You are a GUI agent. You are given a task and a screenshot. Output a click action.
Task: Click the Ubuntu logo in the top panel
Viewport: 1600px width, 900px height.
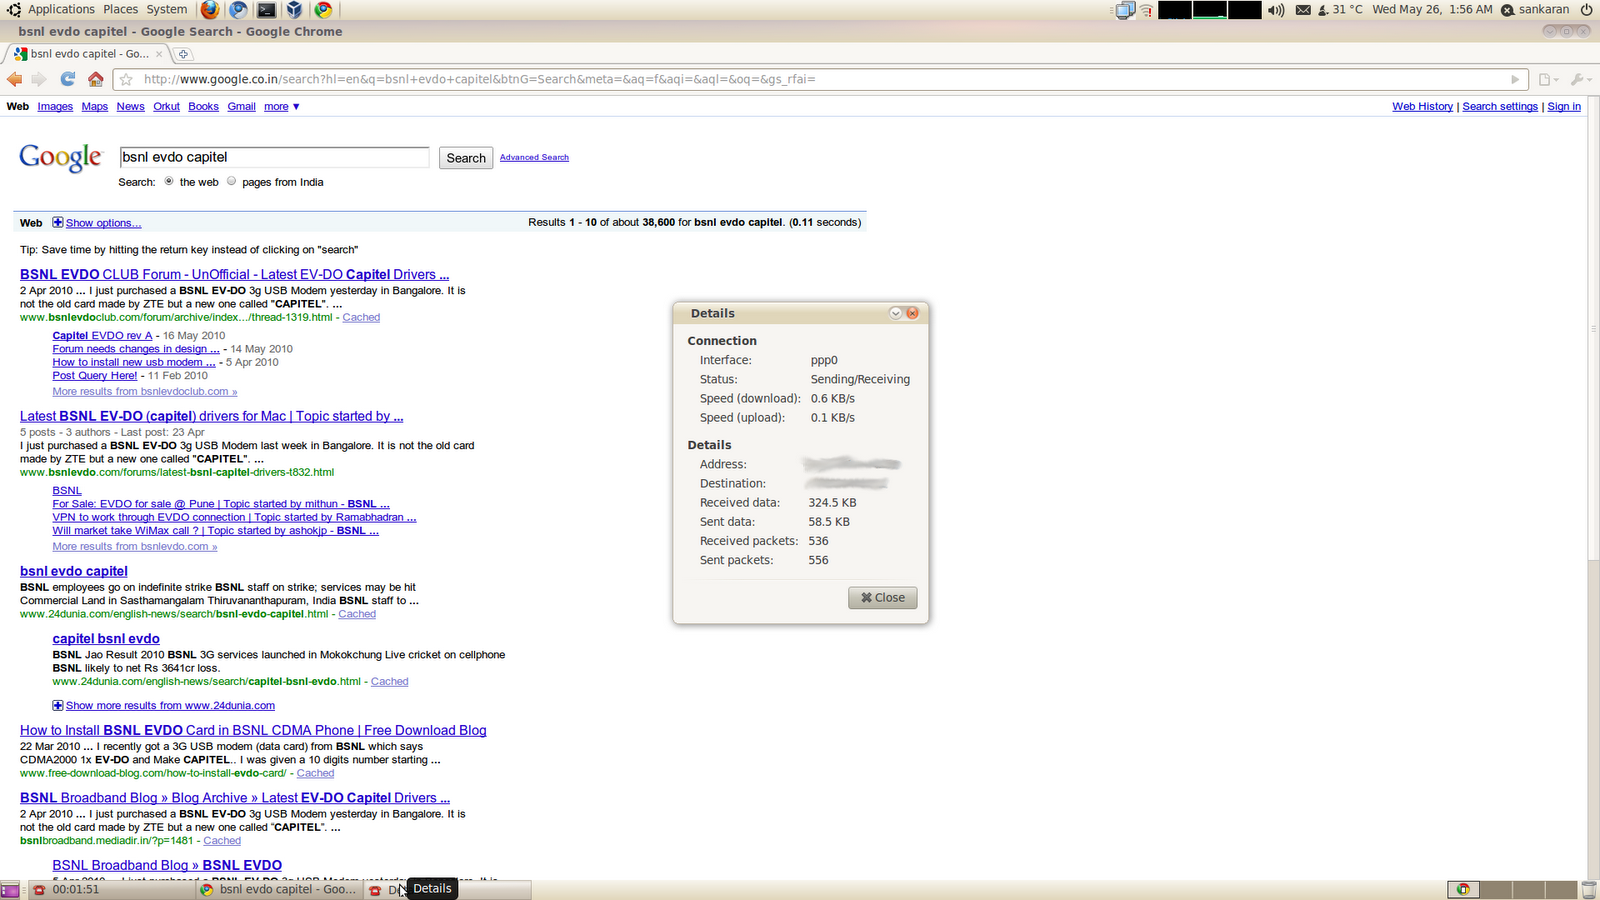(13, 10)
